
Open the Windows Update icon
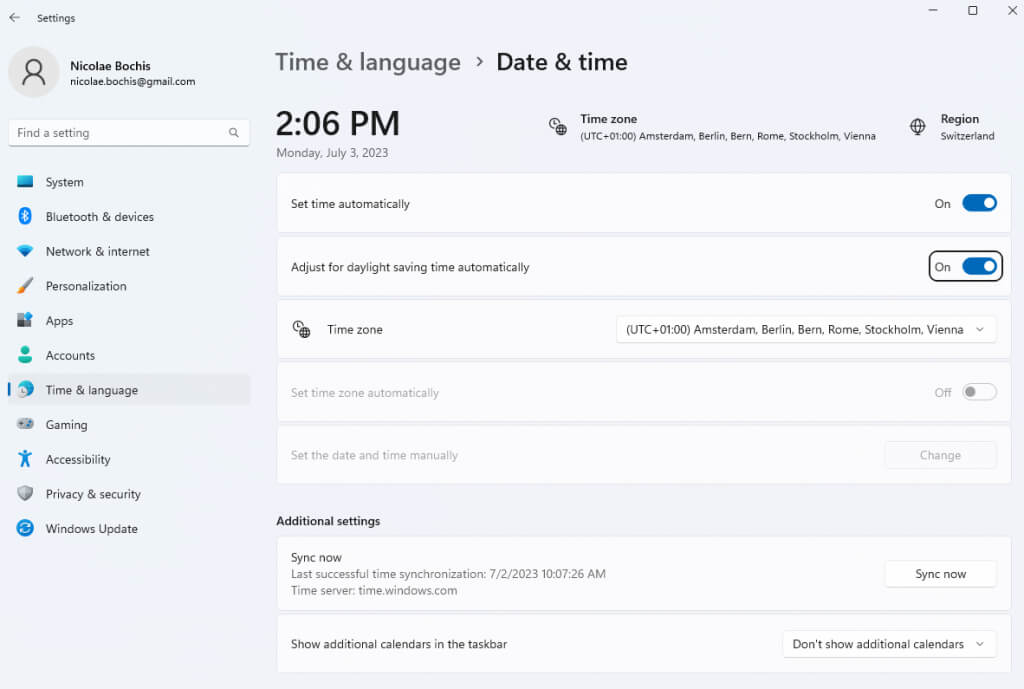pos(25,529)
